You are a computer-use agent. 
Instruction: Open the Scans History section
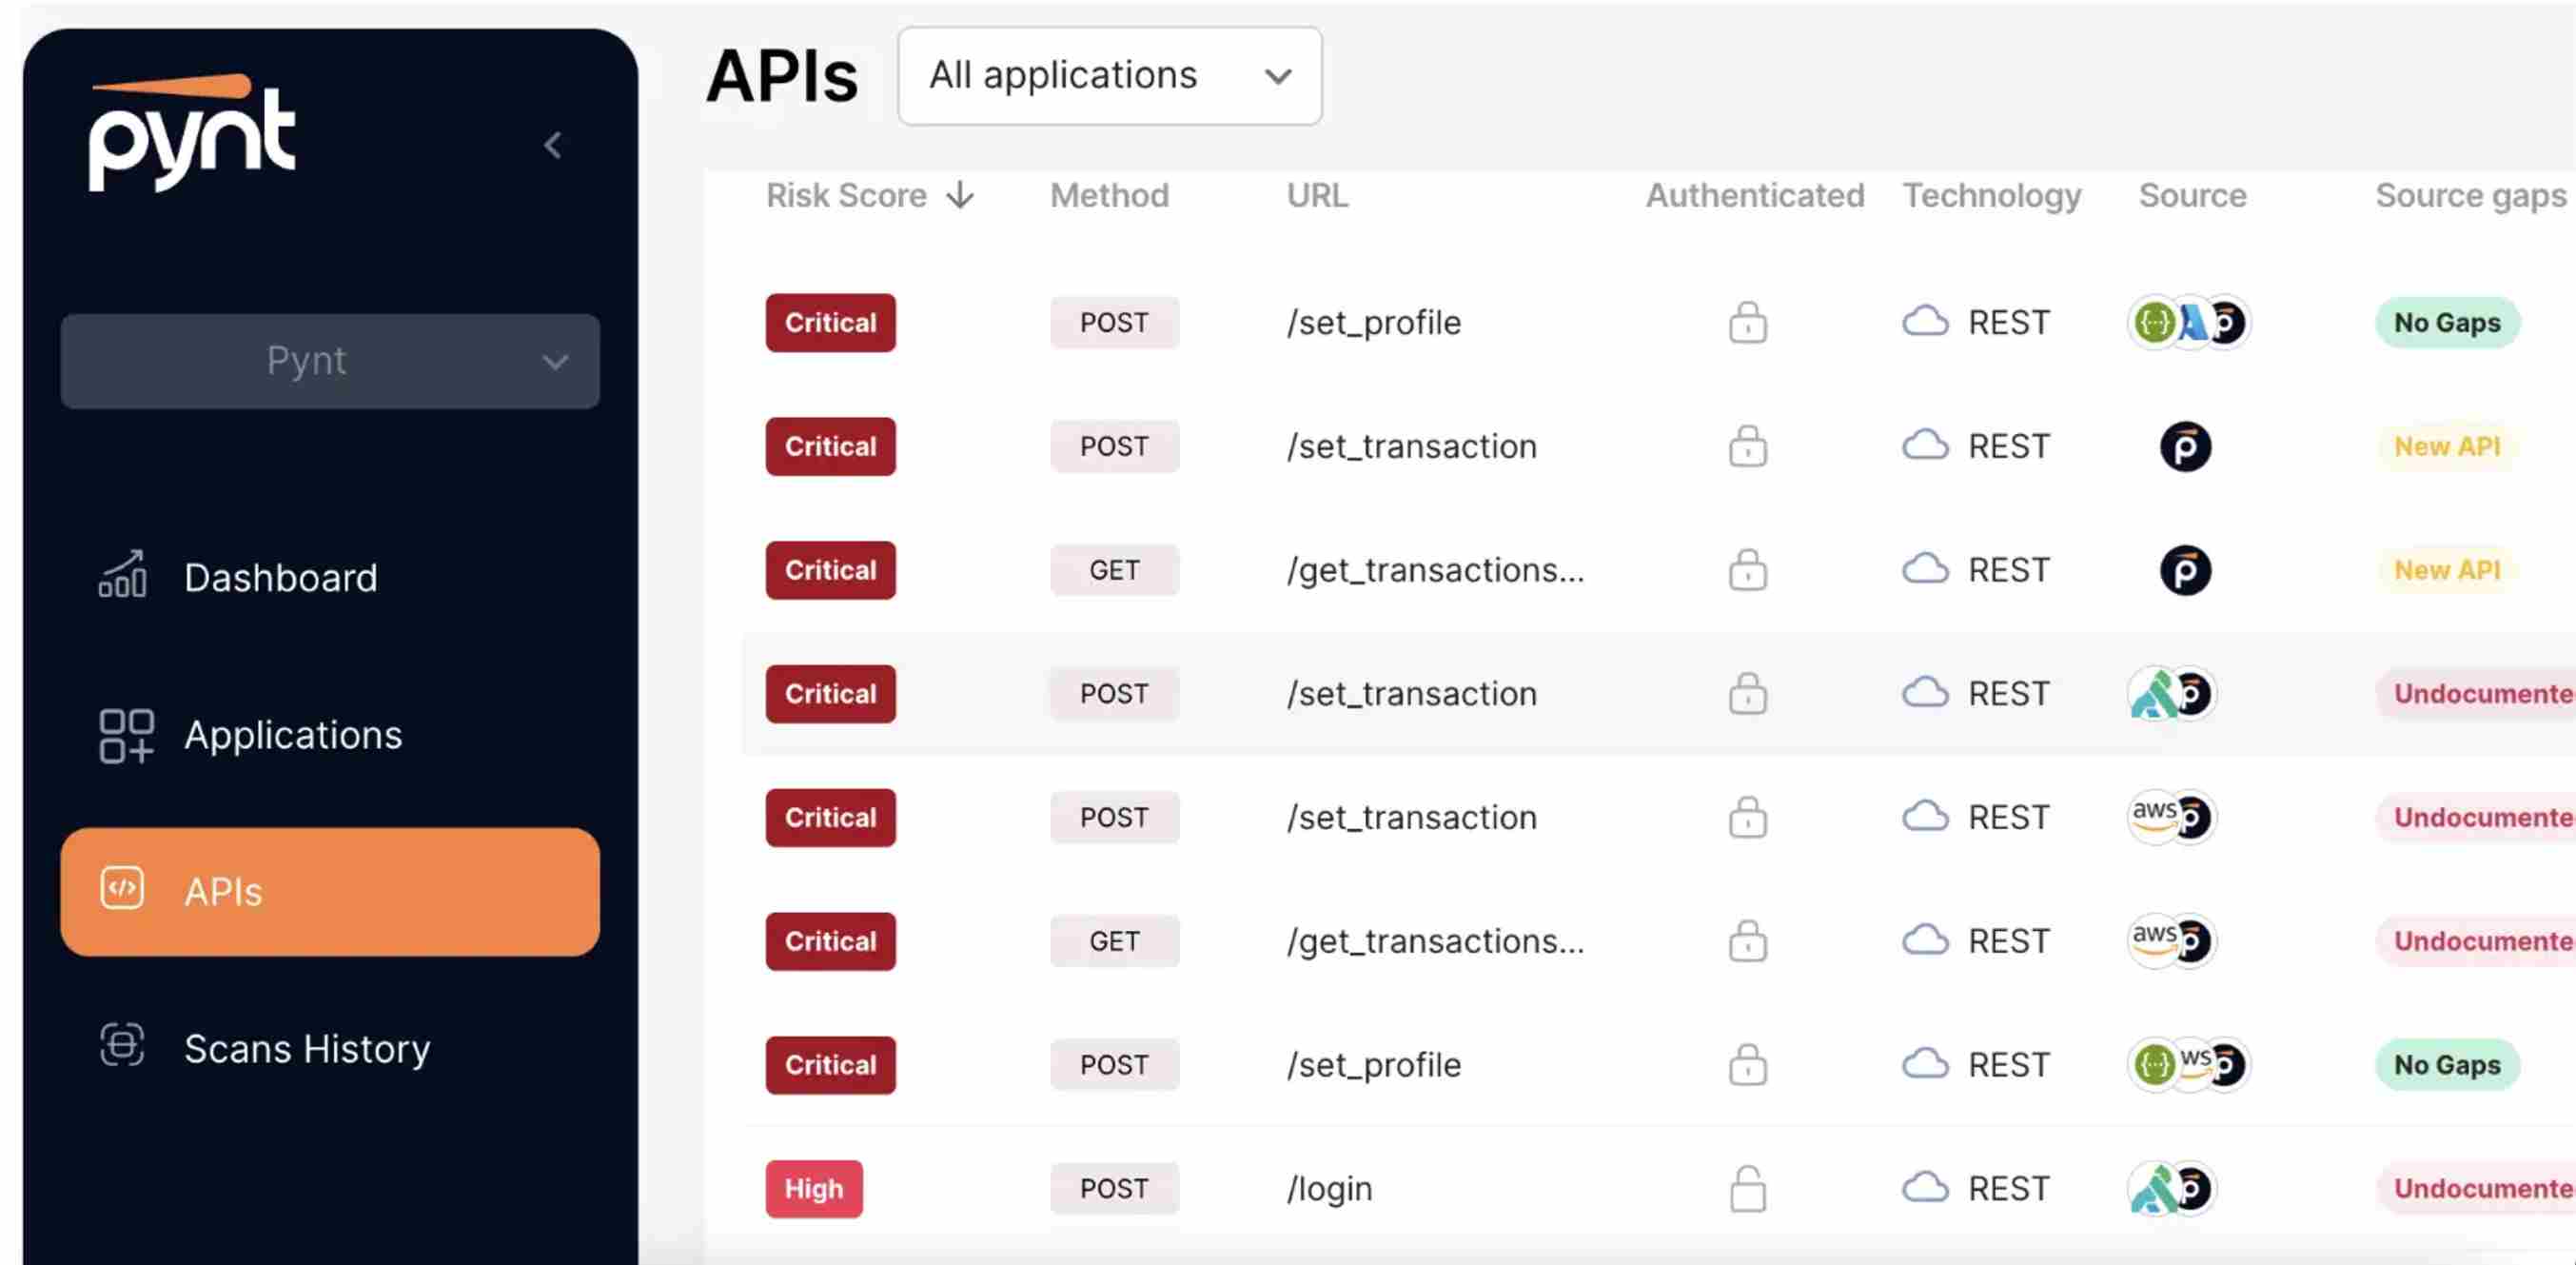click(306, 1048)
